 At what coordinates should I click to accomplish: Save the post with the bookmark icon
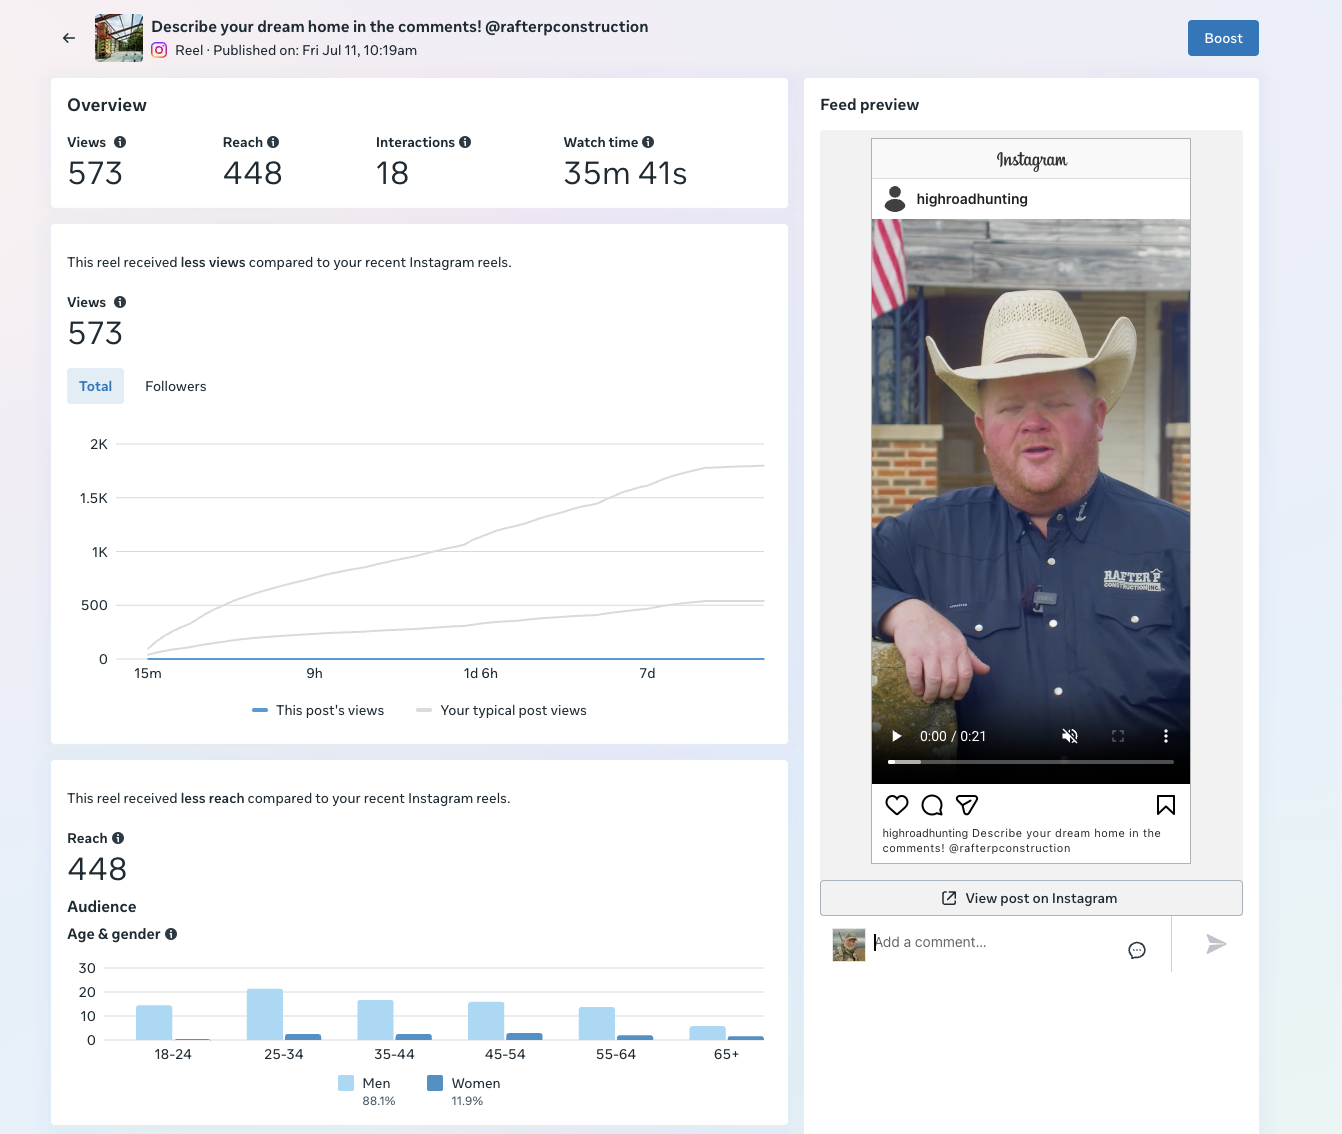point(1166,805)
